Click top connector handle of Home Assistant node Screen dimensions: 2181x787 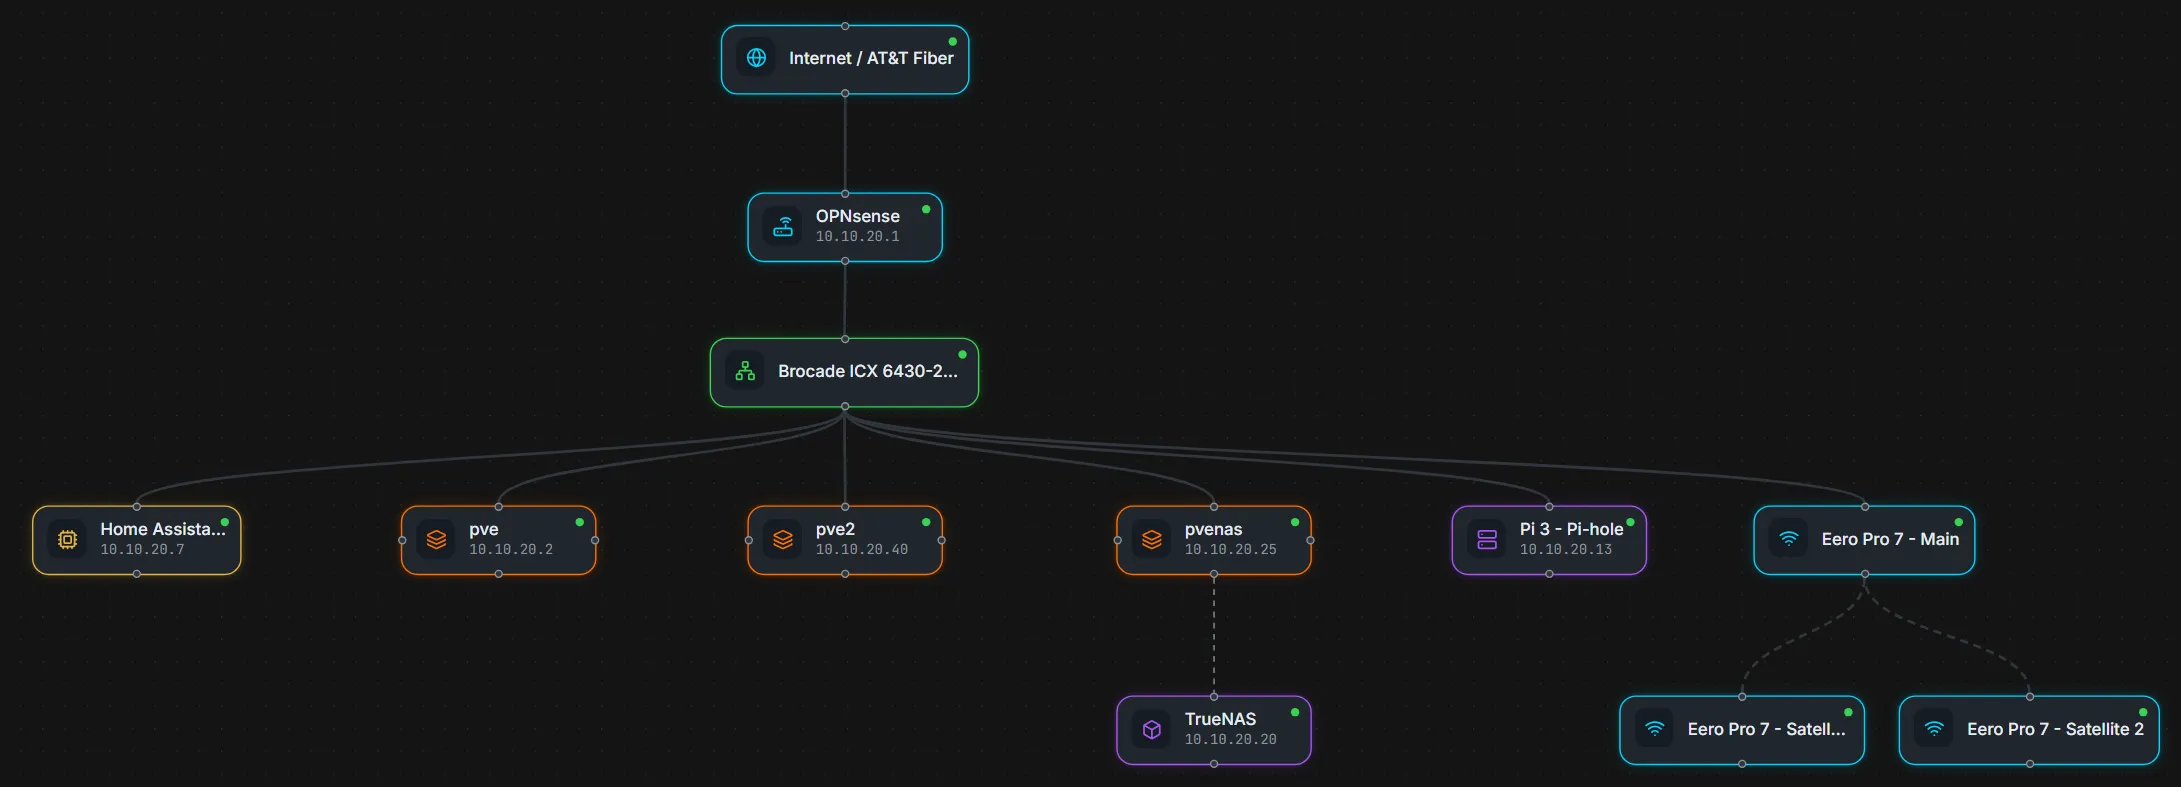click(x=137, y=507)
